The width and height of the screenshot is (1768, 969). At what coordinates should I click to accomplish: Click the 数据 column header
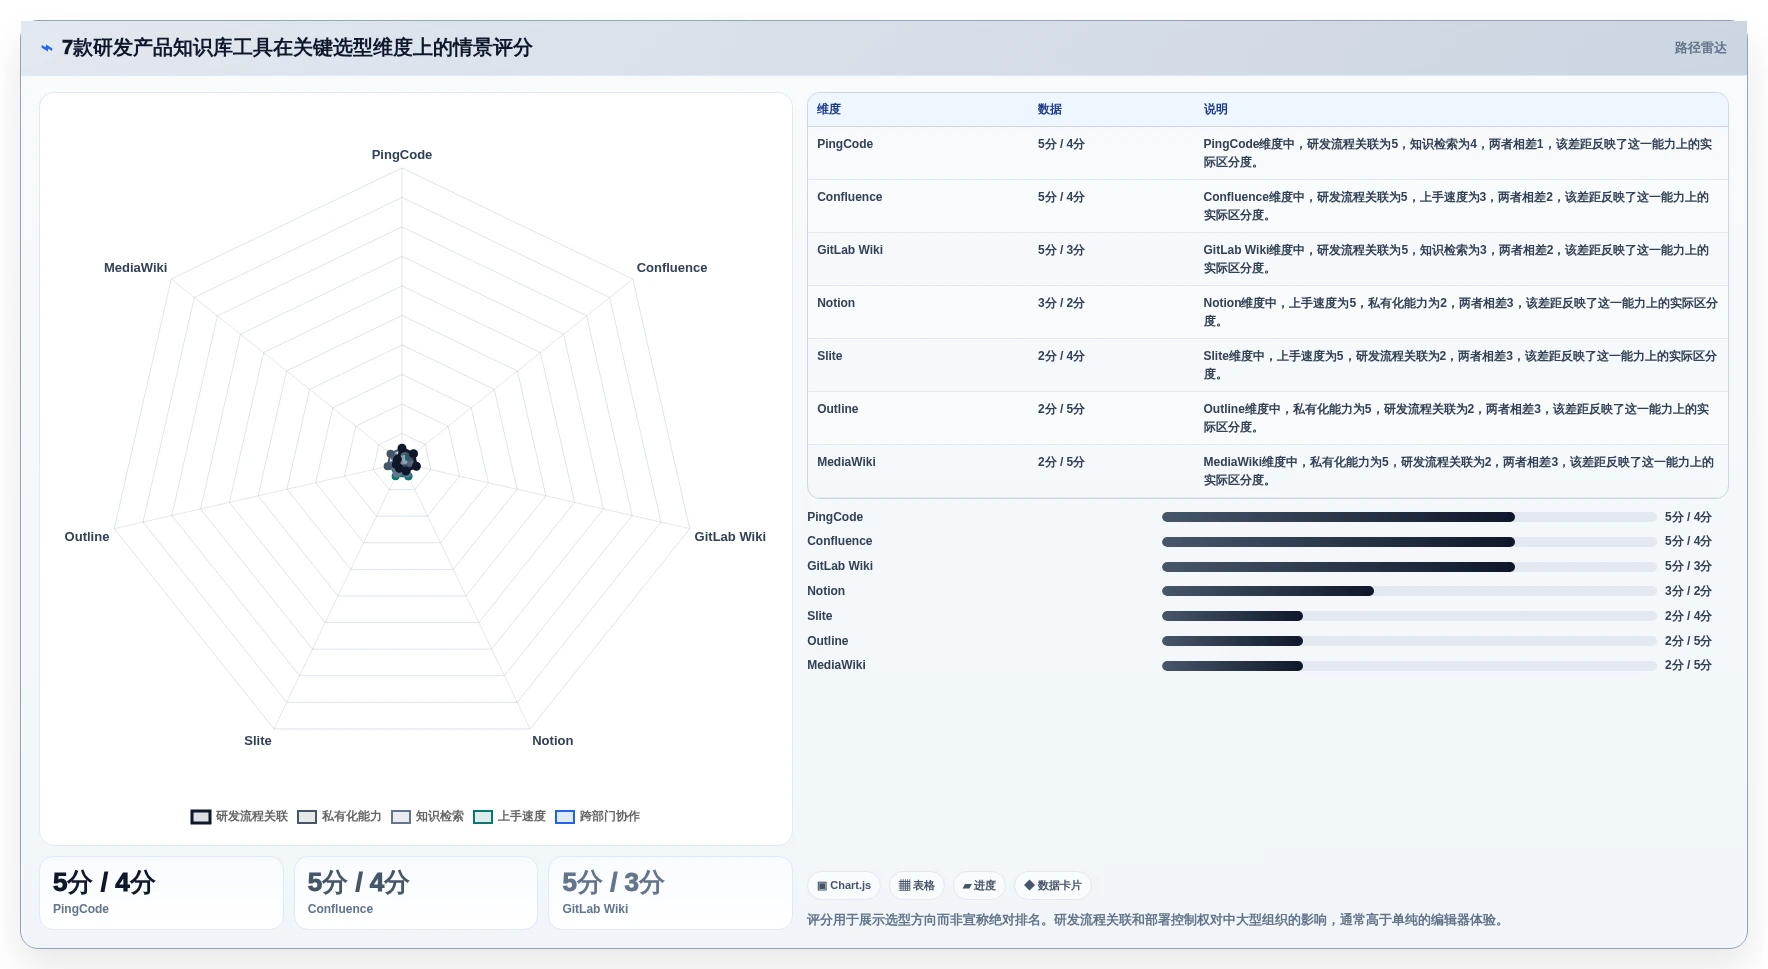[1049, 110]
